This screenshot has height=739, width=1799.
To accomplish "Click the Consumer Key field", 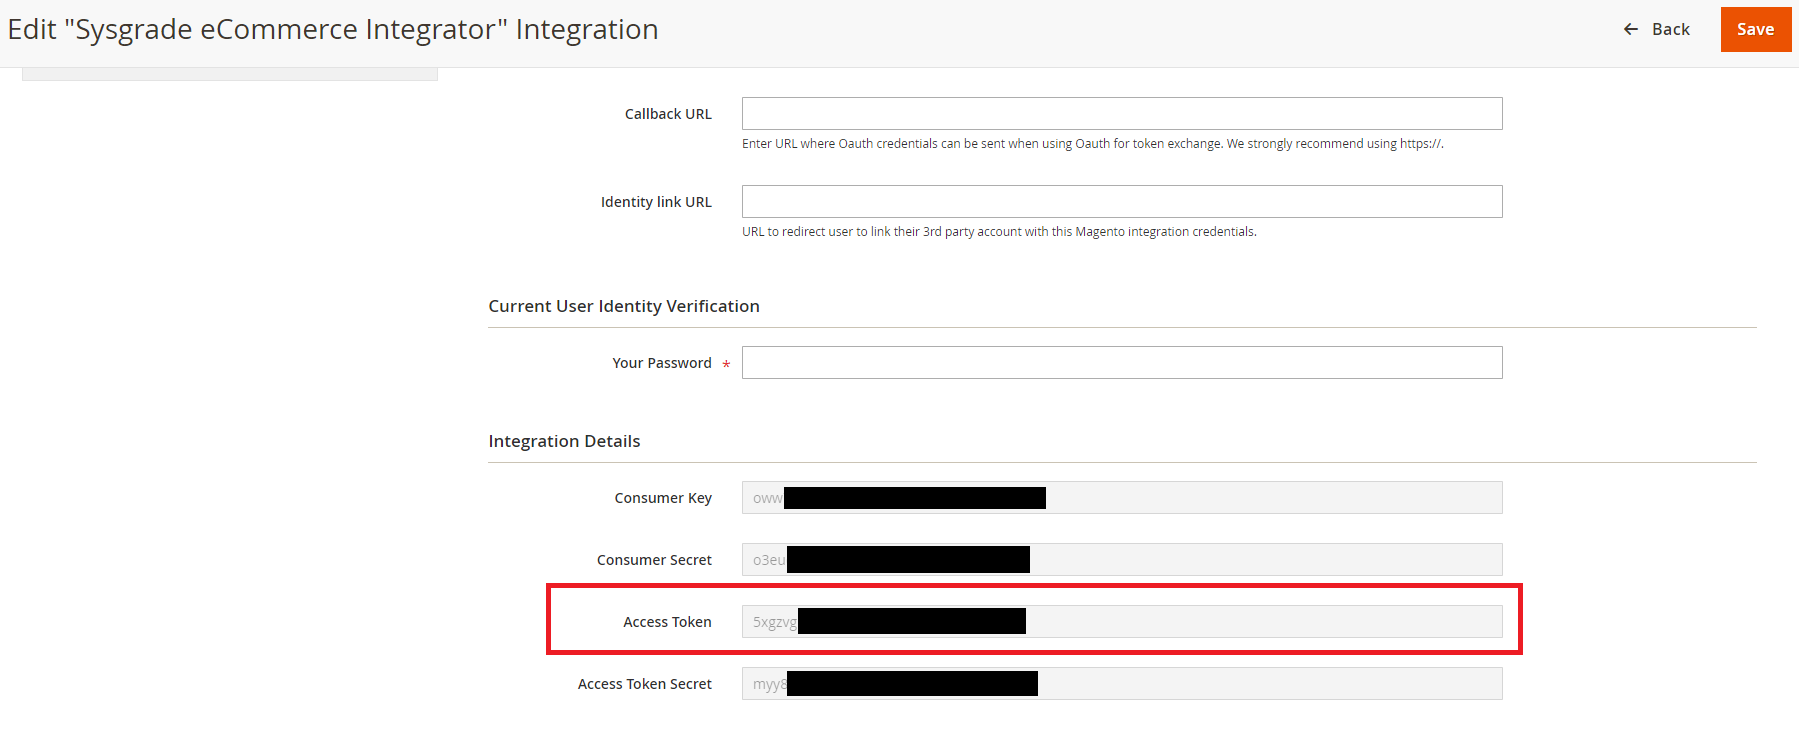I will pyautogui.click(x=1122, y=497).
